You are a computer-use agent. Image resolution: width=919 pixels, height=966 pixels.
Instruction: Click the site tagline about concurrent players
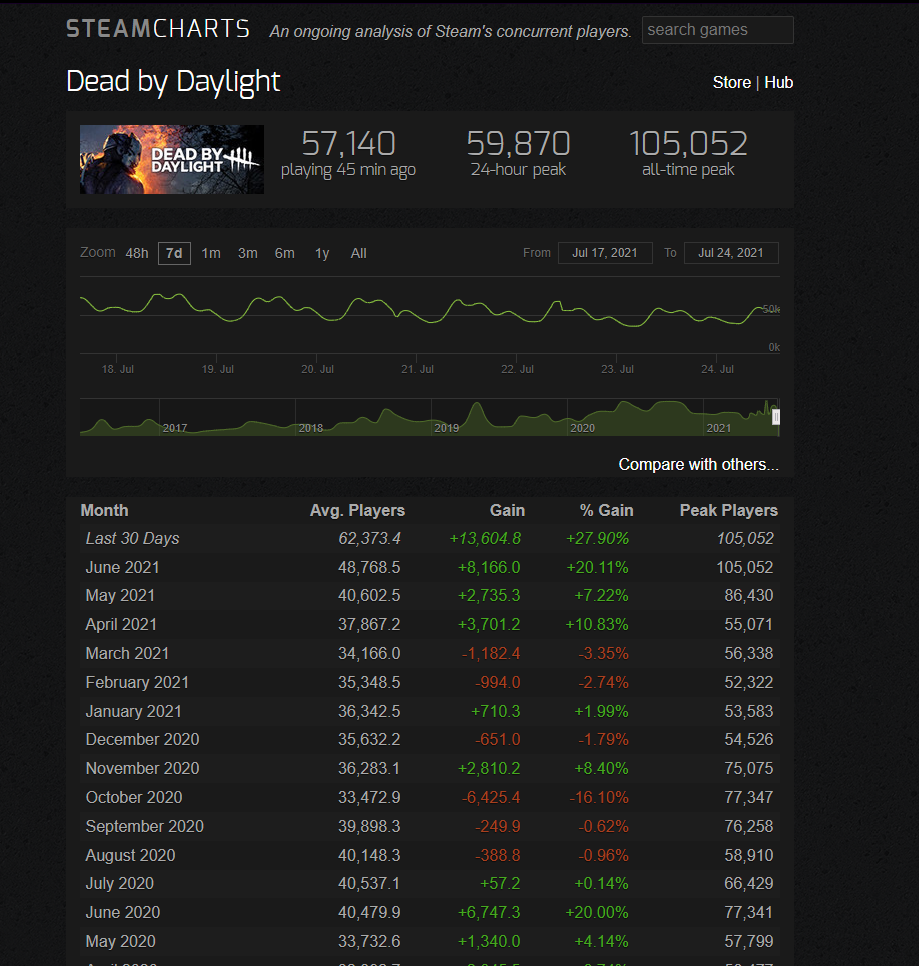click(x=450, y=31)
